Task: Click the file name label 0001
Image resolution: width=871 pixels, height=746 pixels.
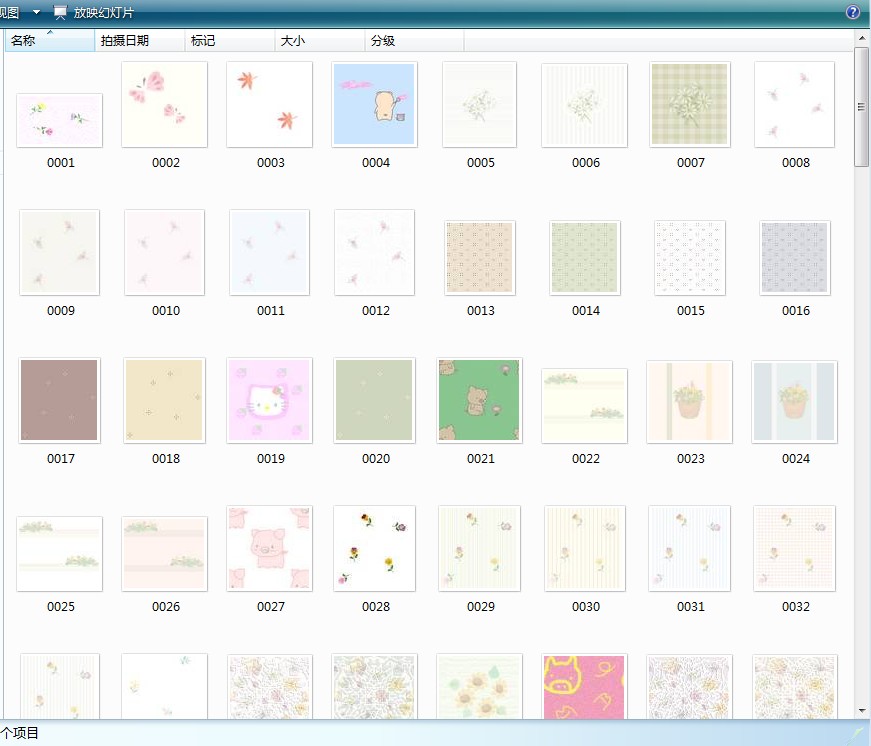Action: pyautogui.click(x=61, y=163)
